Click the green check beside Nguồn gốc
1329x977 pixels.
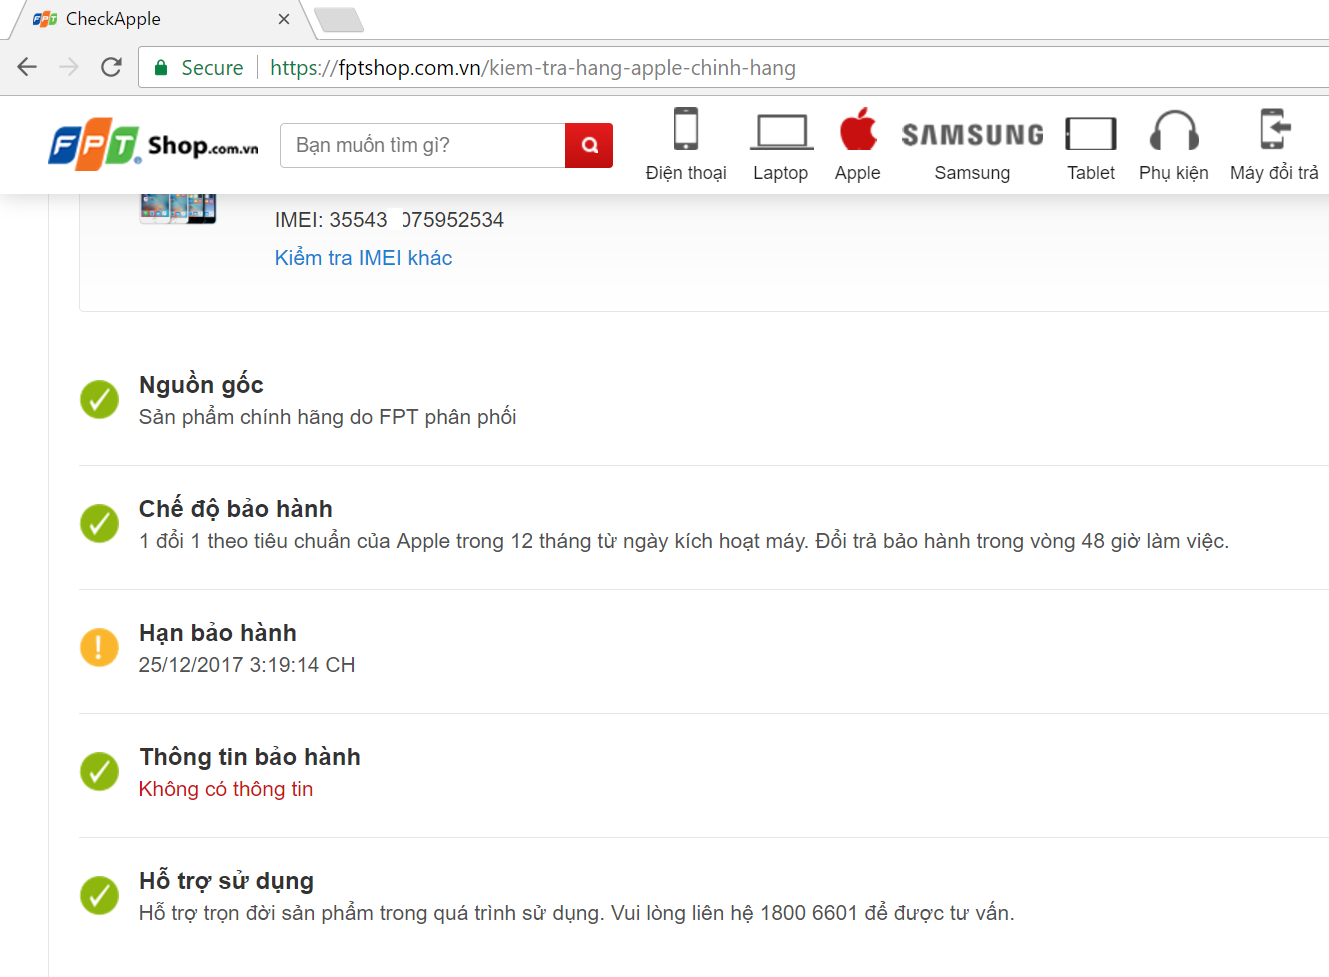99,400
